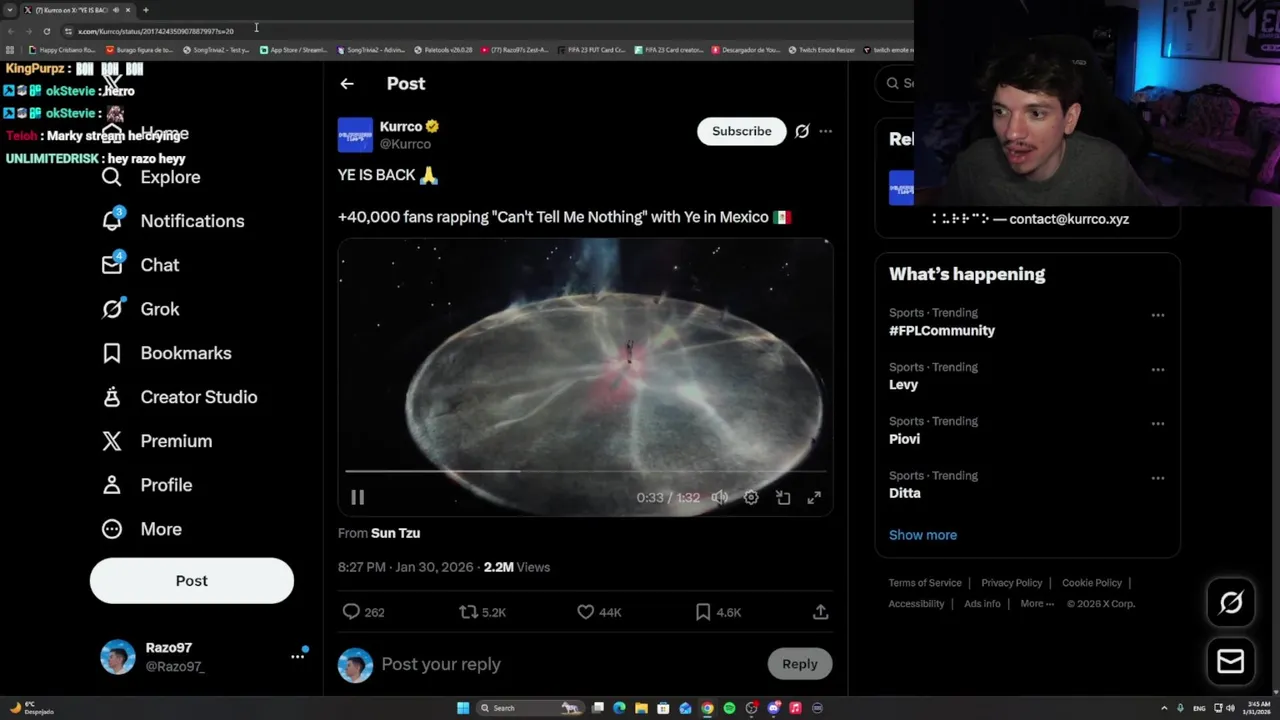
Task: Open Chat in the sidebar
Action: coord(140,265)
